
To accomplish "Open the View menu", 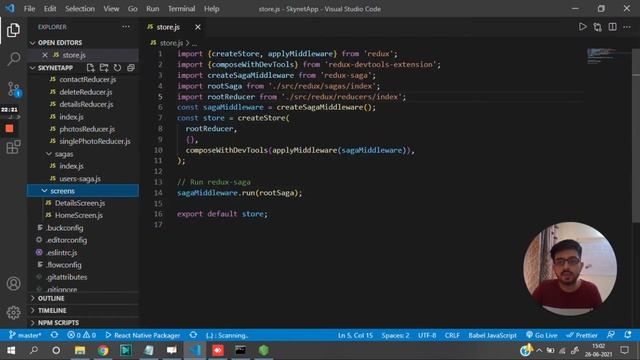I will [x=111, y=9].
